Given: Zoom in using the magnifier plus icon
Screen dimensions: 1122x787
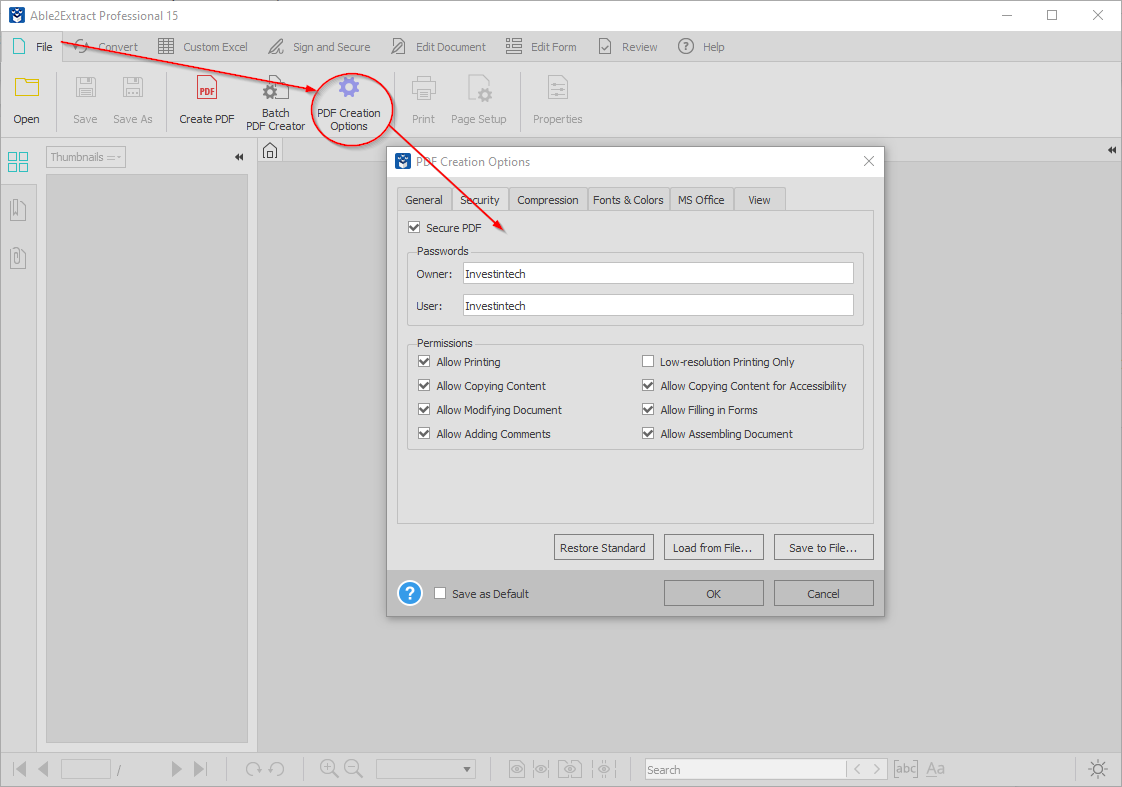Looking at the screenshot, I should [x=329, y=768].
